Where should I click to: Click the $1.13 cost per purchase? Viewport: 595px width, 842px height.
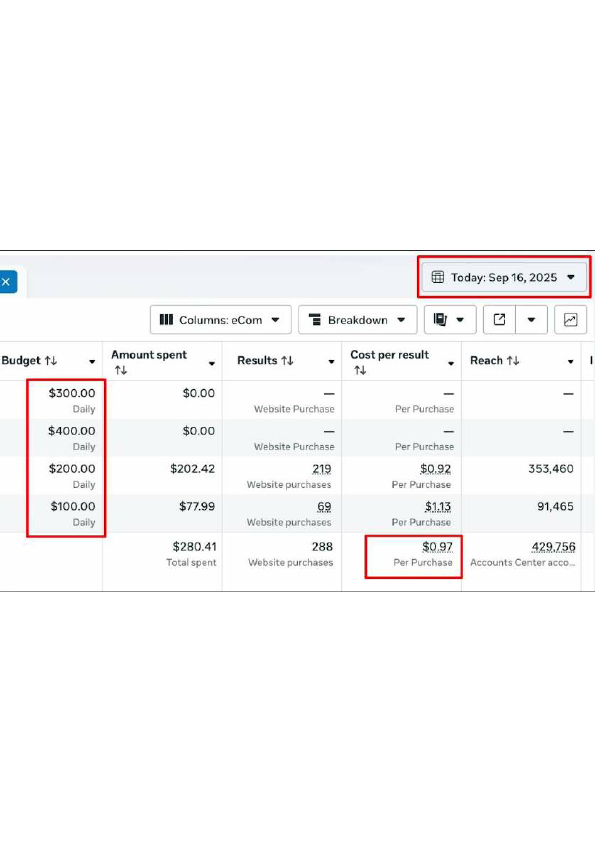click(x=438, y=506)
